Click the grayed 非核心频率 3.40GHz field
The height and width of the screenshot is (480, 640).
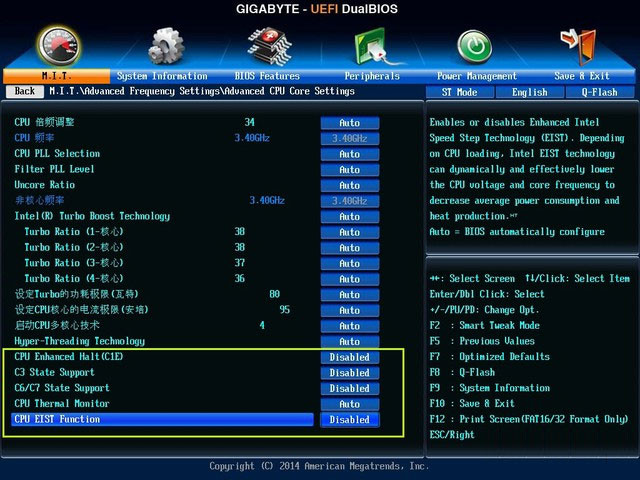[x=350, y=201]
